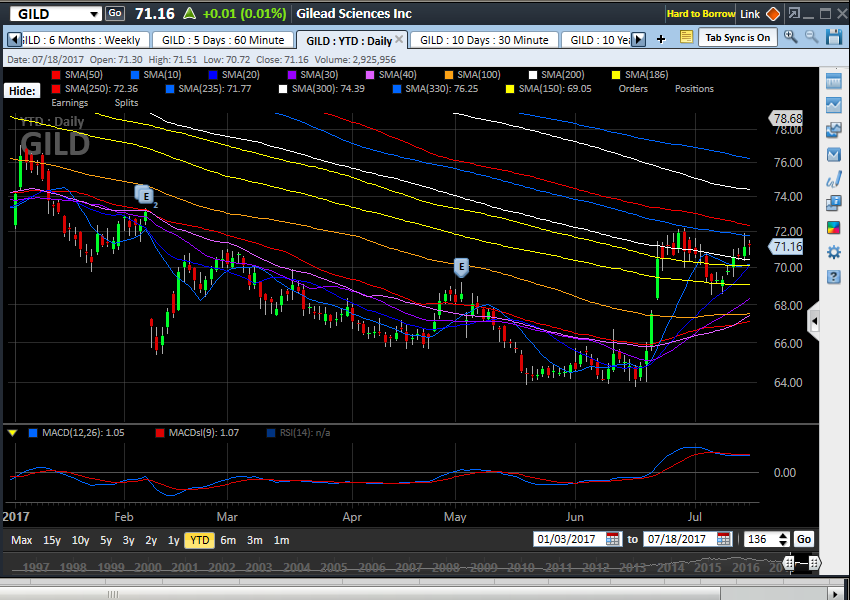
Task: Collapse the lower indicator panel with yellow triangle
Action: 12,433
